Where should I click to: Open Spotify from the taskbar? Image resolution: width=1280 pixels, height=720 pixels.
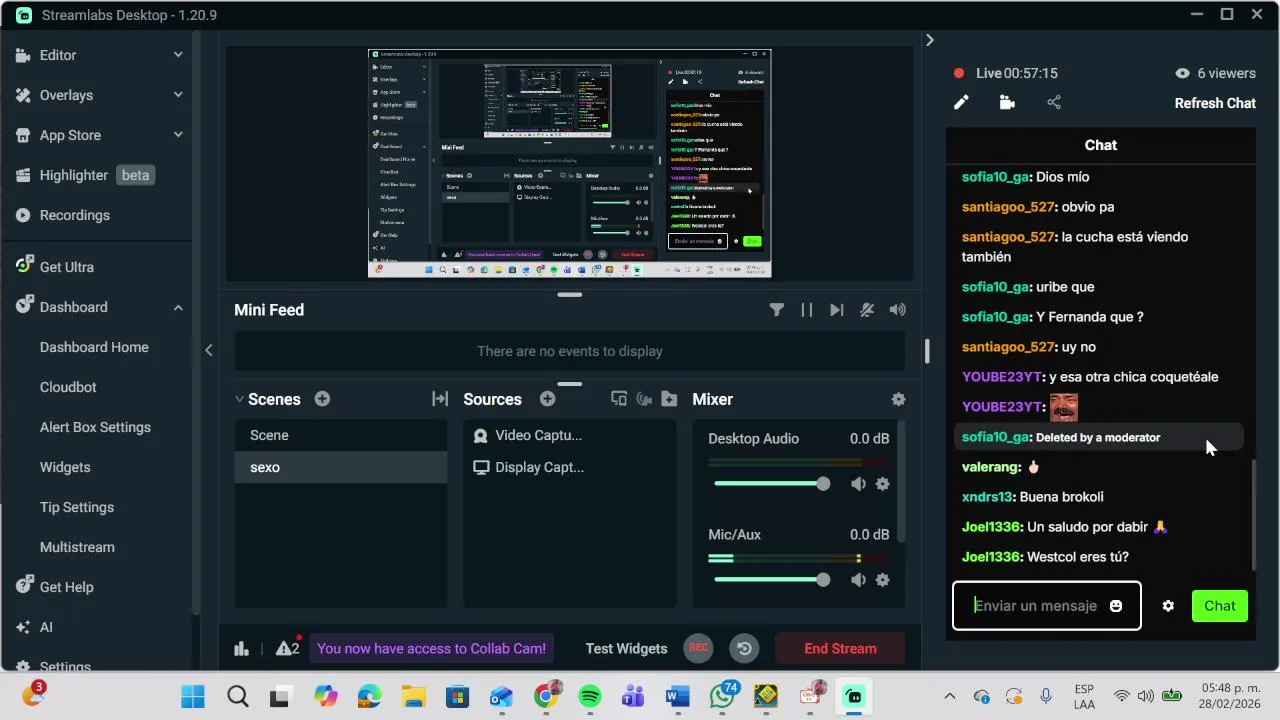click(590, 696)
